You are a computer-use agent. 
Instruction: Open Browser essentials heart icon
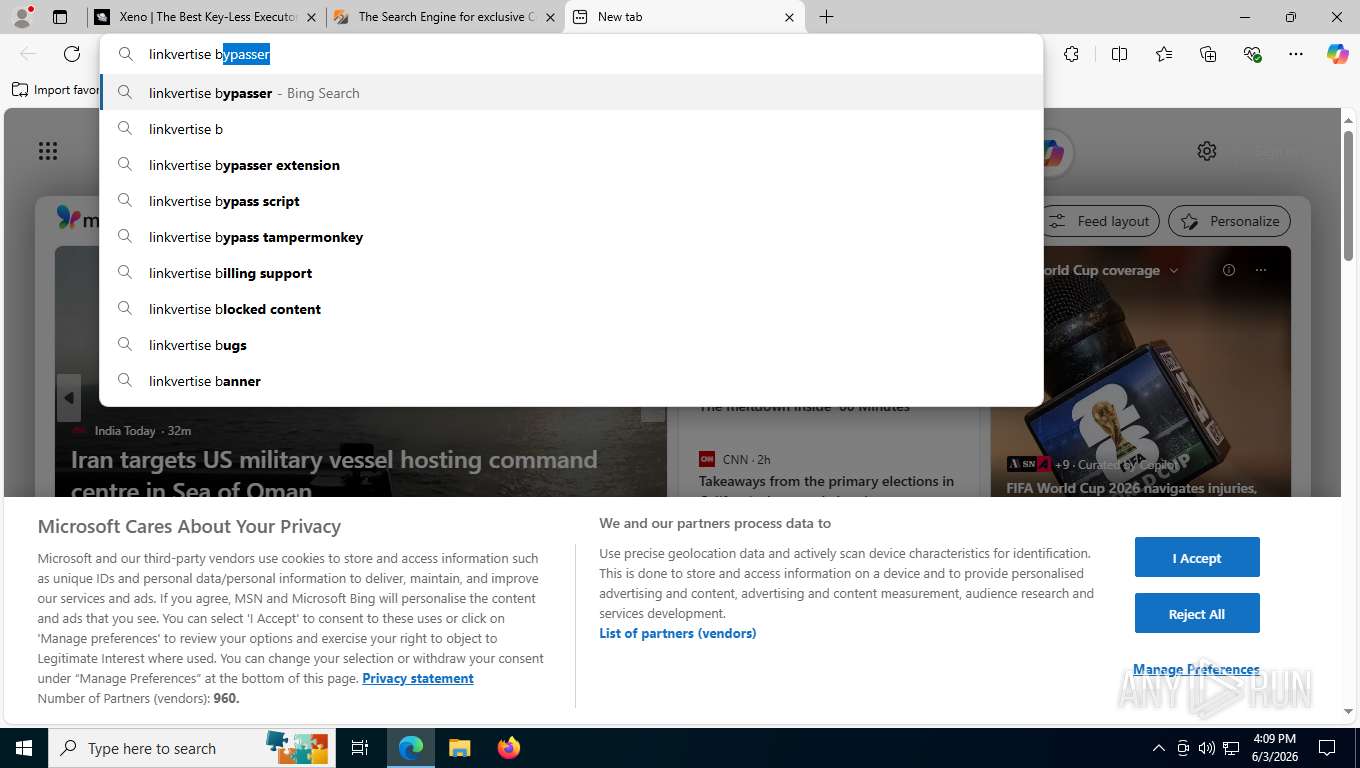pyautogui.click(x=1252, y=54)
